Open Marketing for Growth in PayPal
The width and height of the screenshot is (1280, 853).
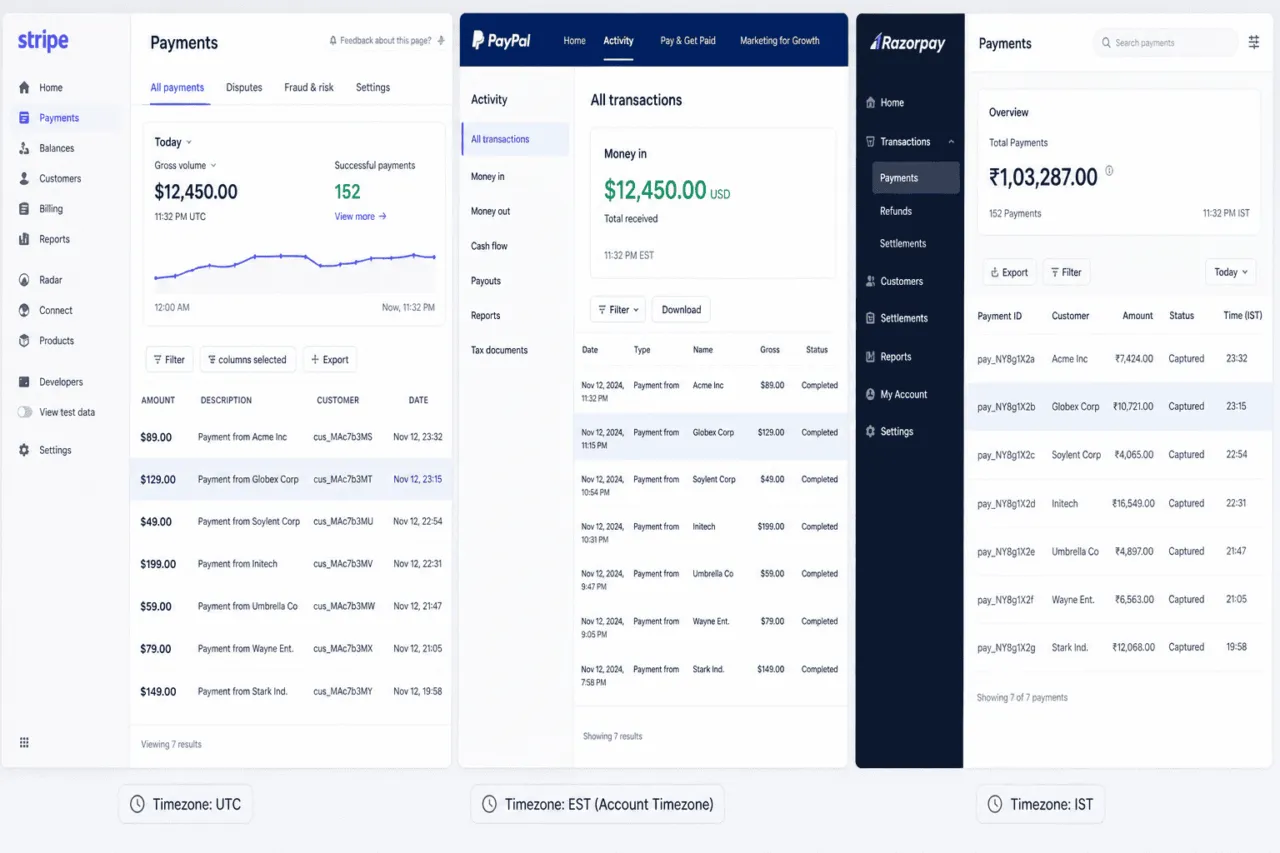pyautogui.click(x=780, y=41)
